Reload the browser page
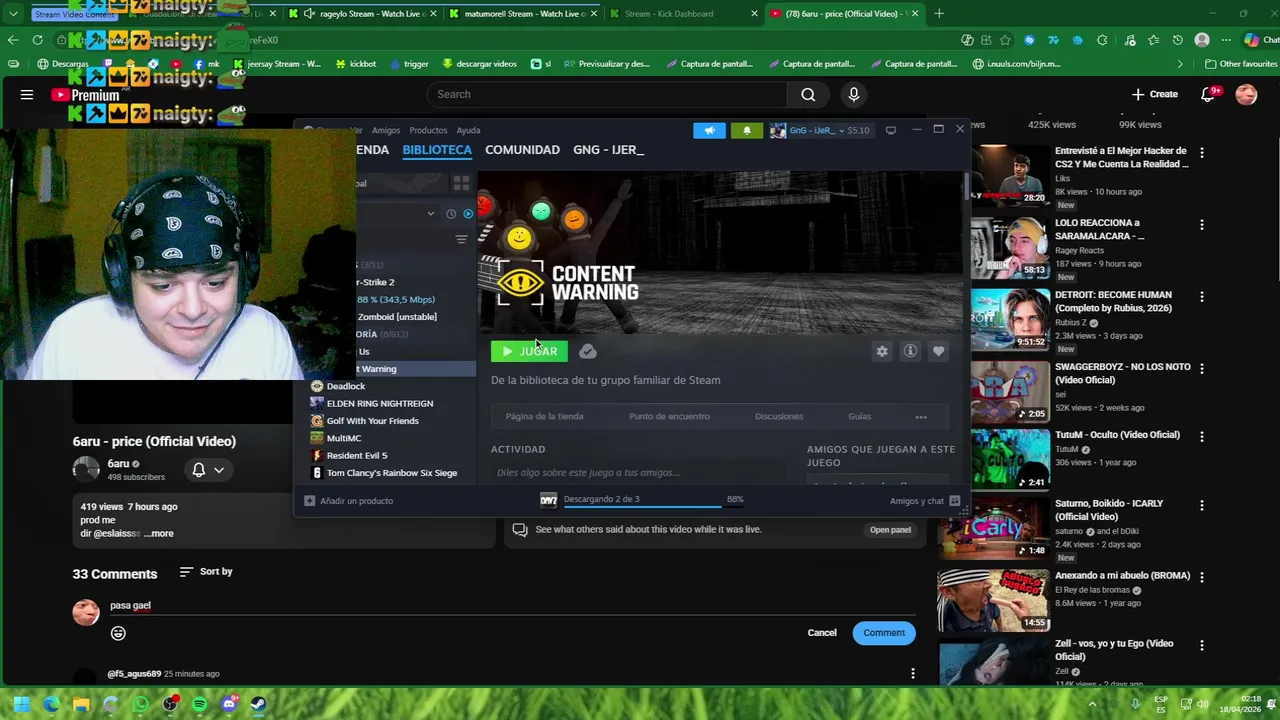Screen dimensions: 1280x720 pyautogui.click(x=37, y=40)
